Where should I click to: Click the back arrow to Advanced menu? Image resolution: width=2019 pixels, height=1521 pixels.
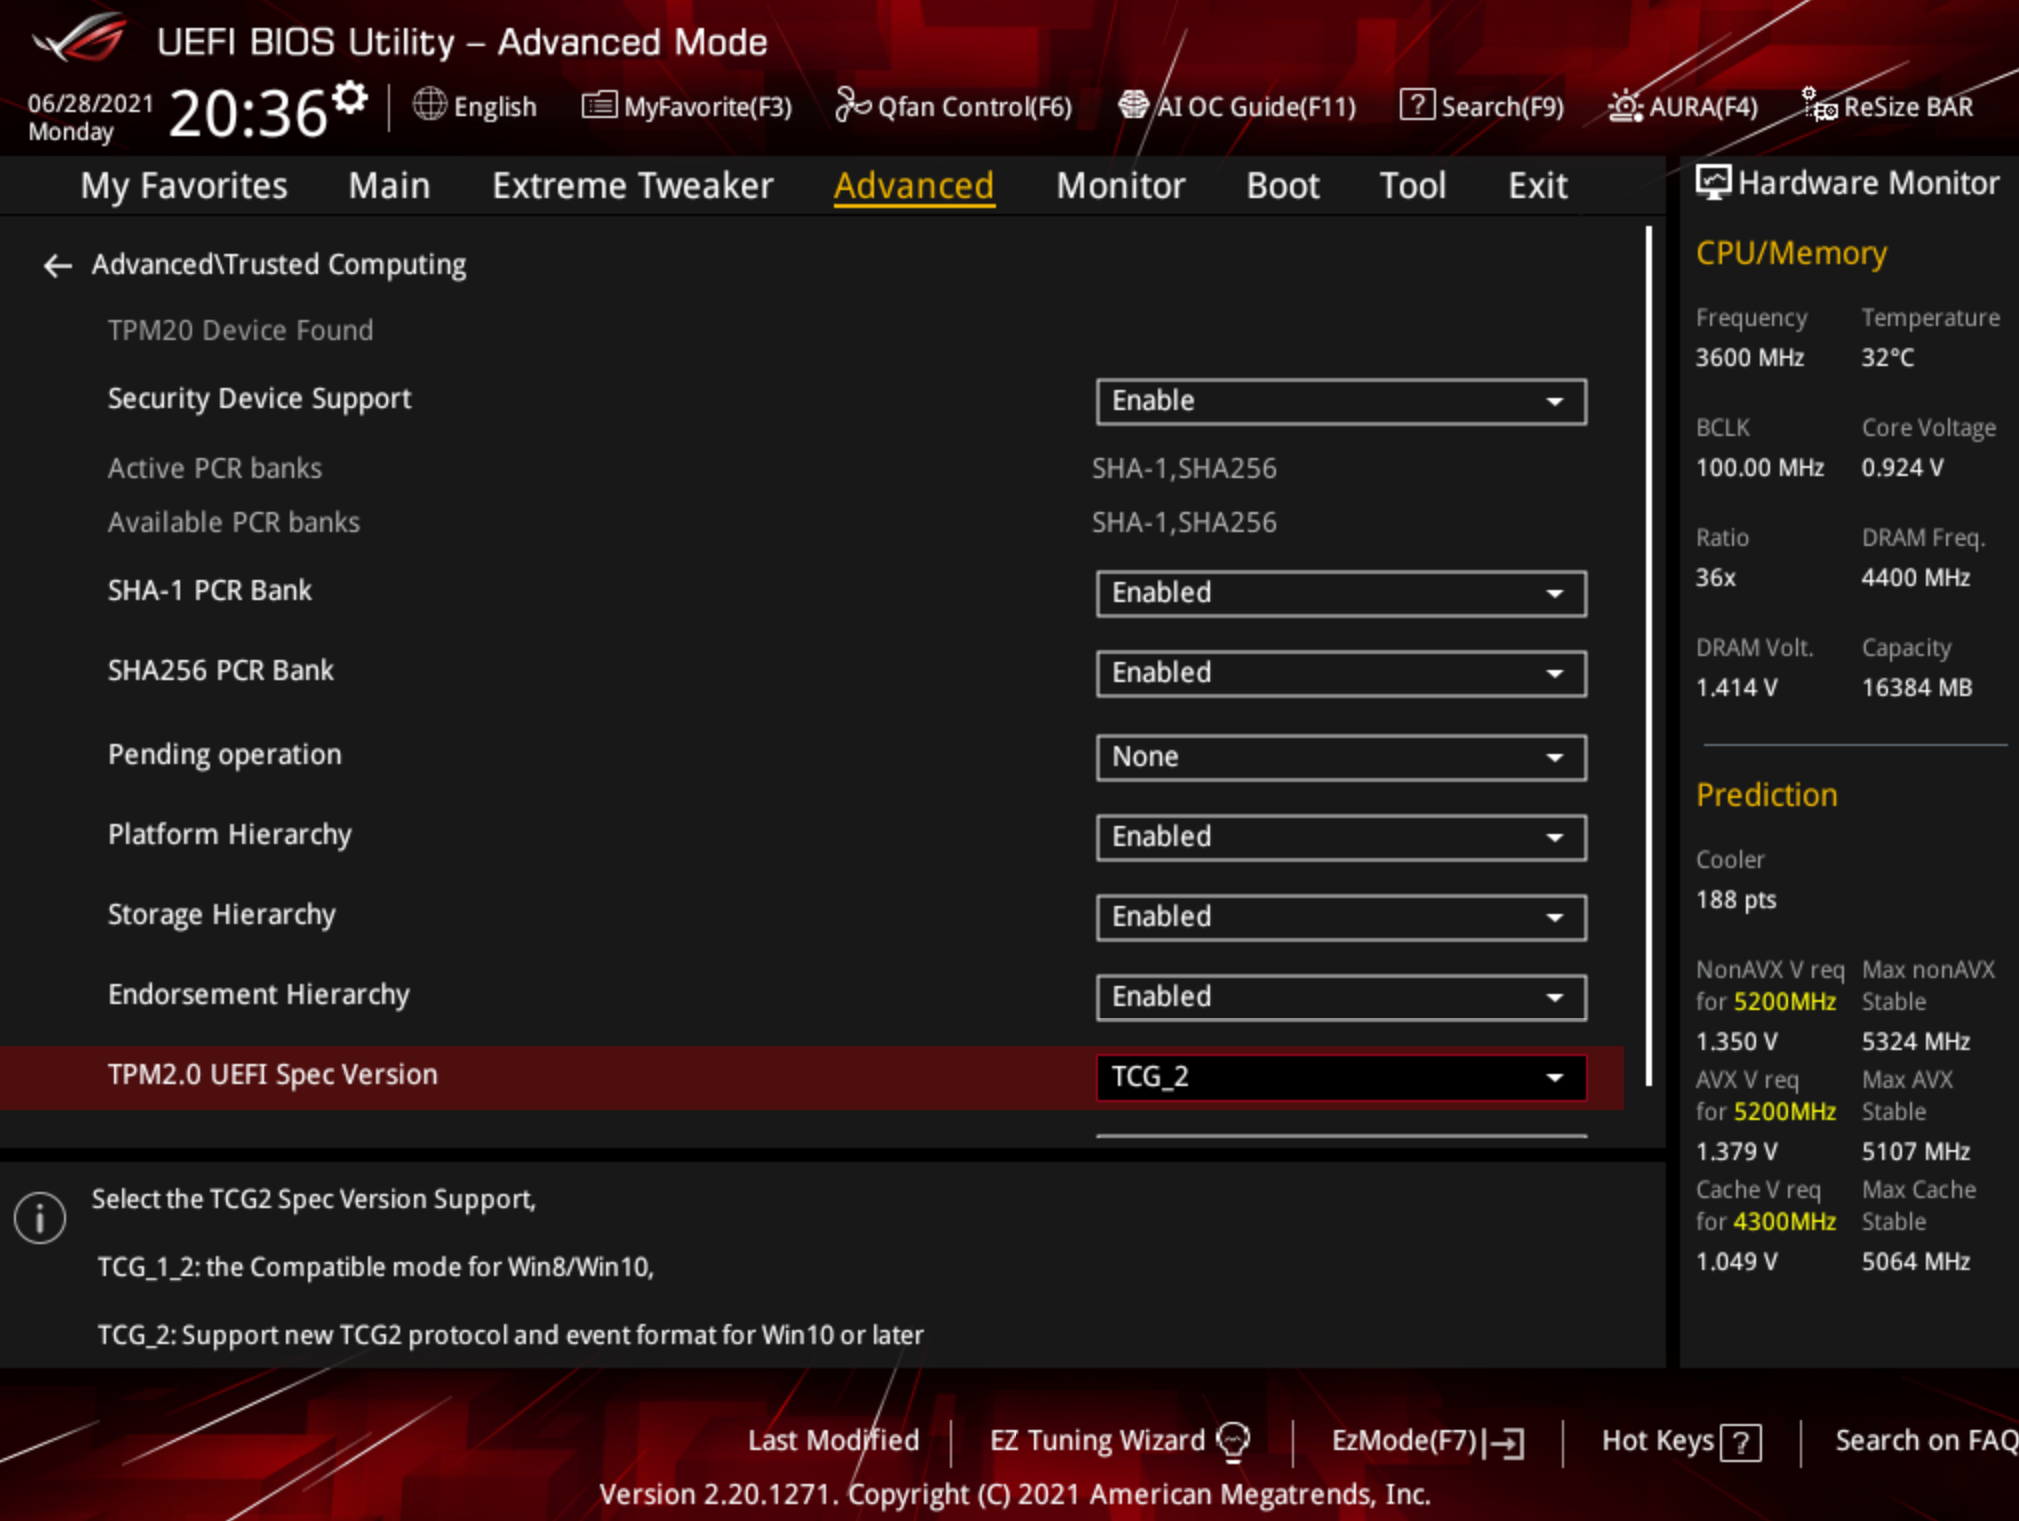point(57,265)
